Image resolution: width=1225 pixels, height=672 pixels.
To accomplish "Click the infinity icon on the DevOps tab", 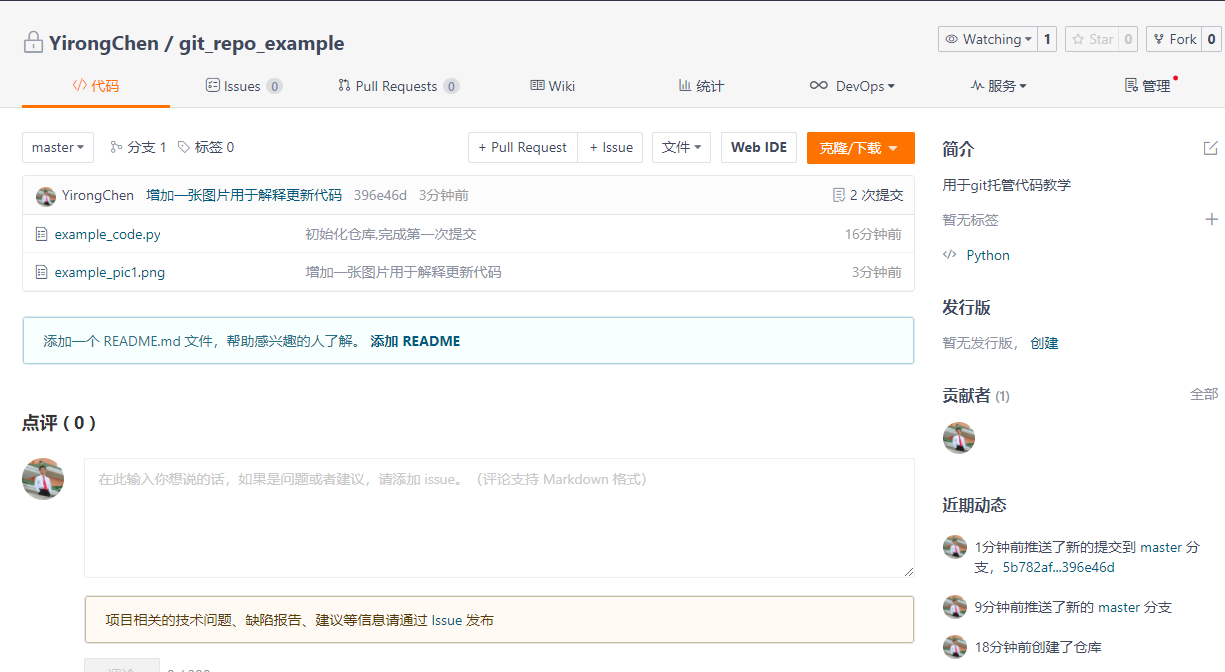I will click(818, 86).
